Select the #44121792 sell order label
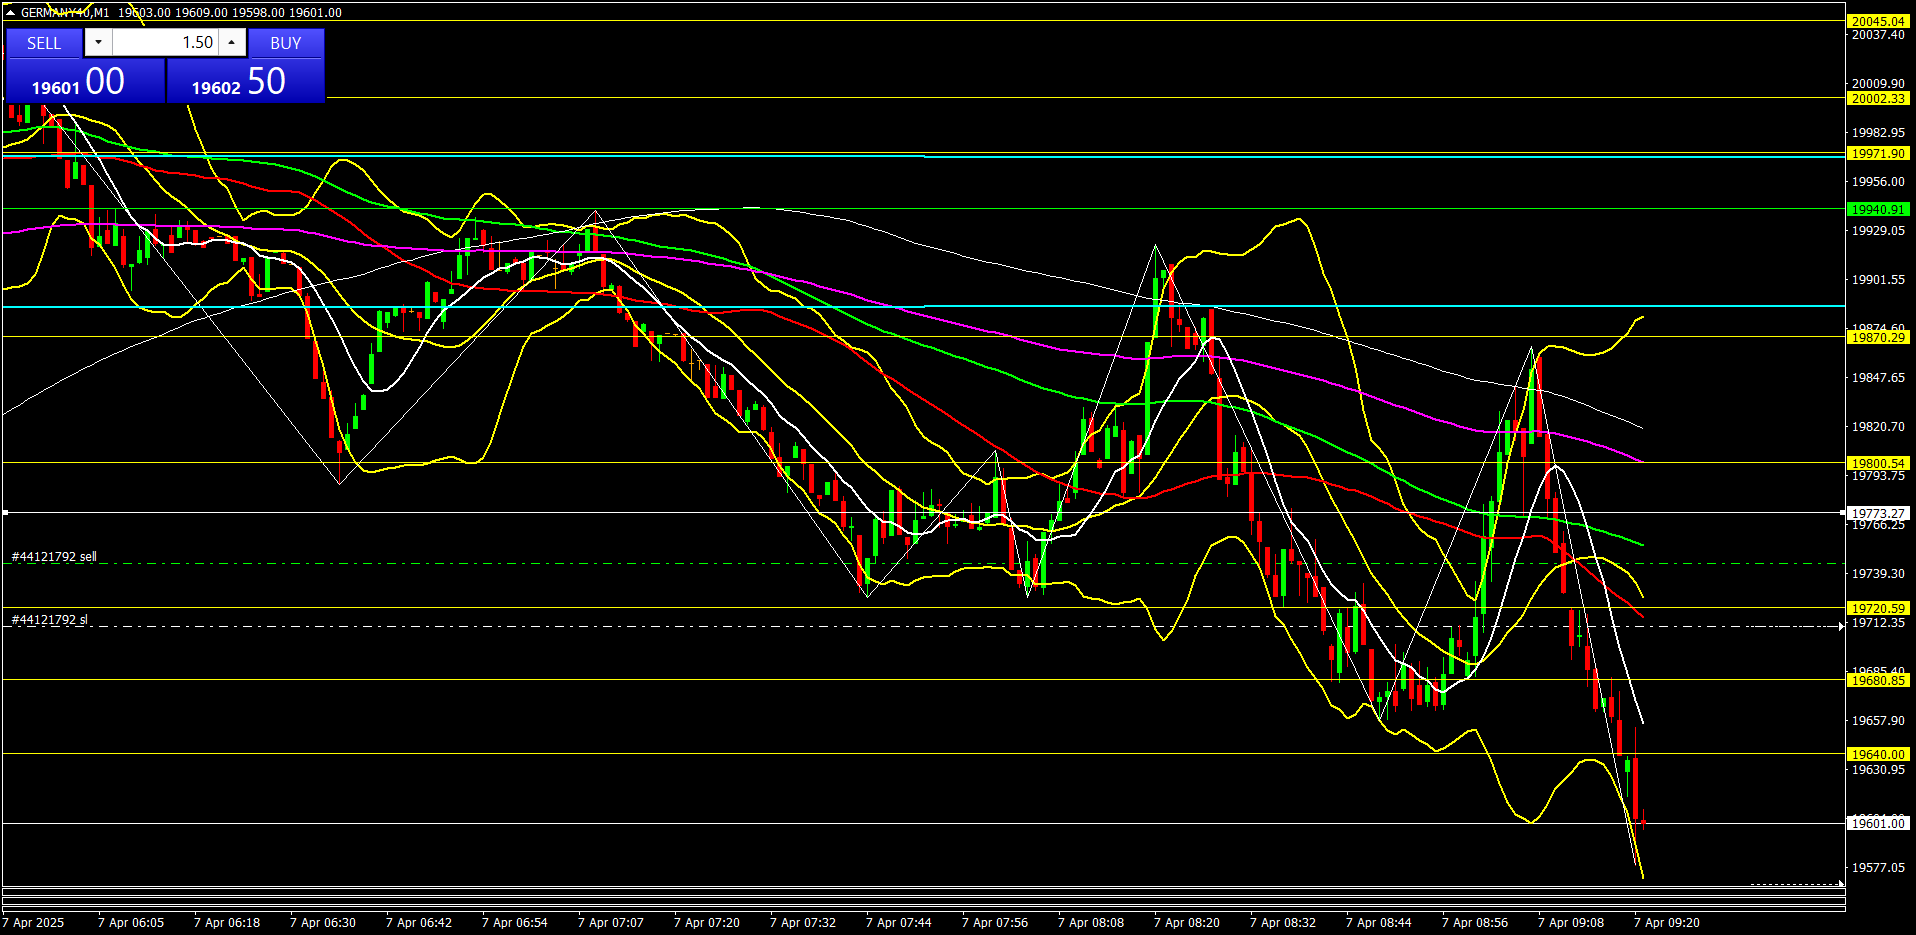Screen dimensions: 1916x935 (x=54, y=557)
